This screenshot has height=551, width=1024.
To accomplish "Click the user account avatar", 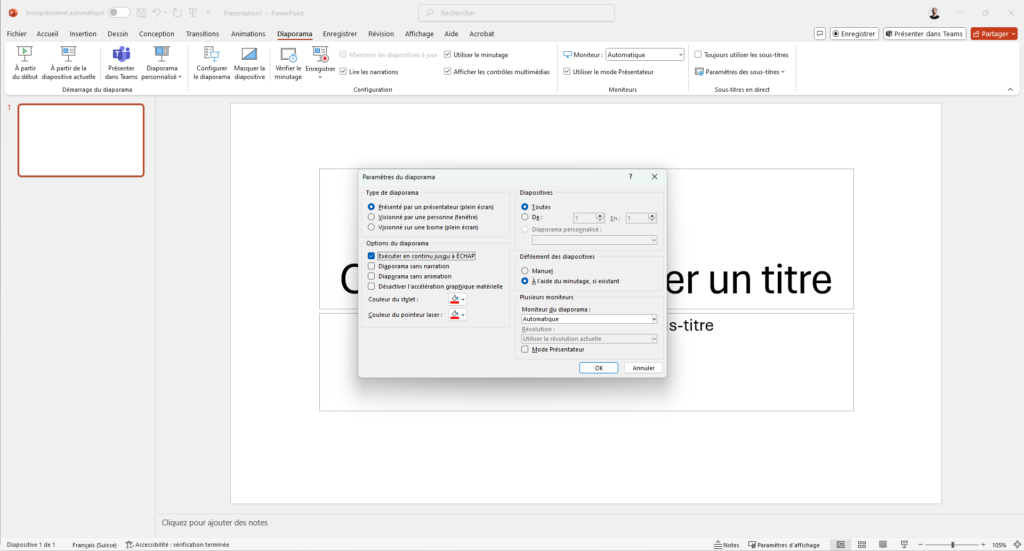I will pos(934,12).
